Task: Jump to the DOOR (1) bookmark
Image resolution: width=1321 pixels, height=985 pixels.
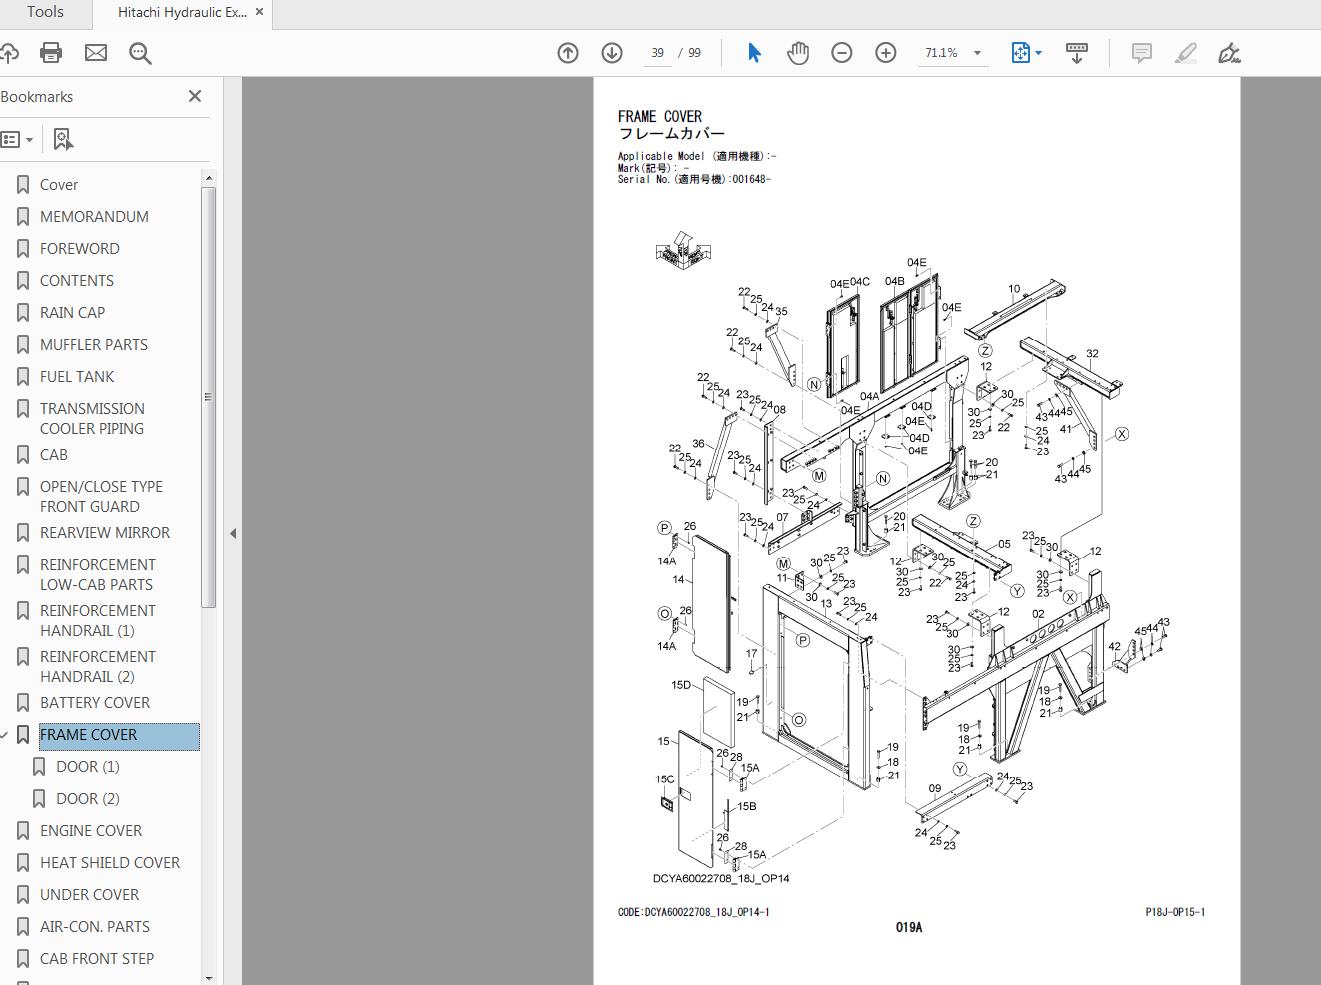Action: coord(86,766)
